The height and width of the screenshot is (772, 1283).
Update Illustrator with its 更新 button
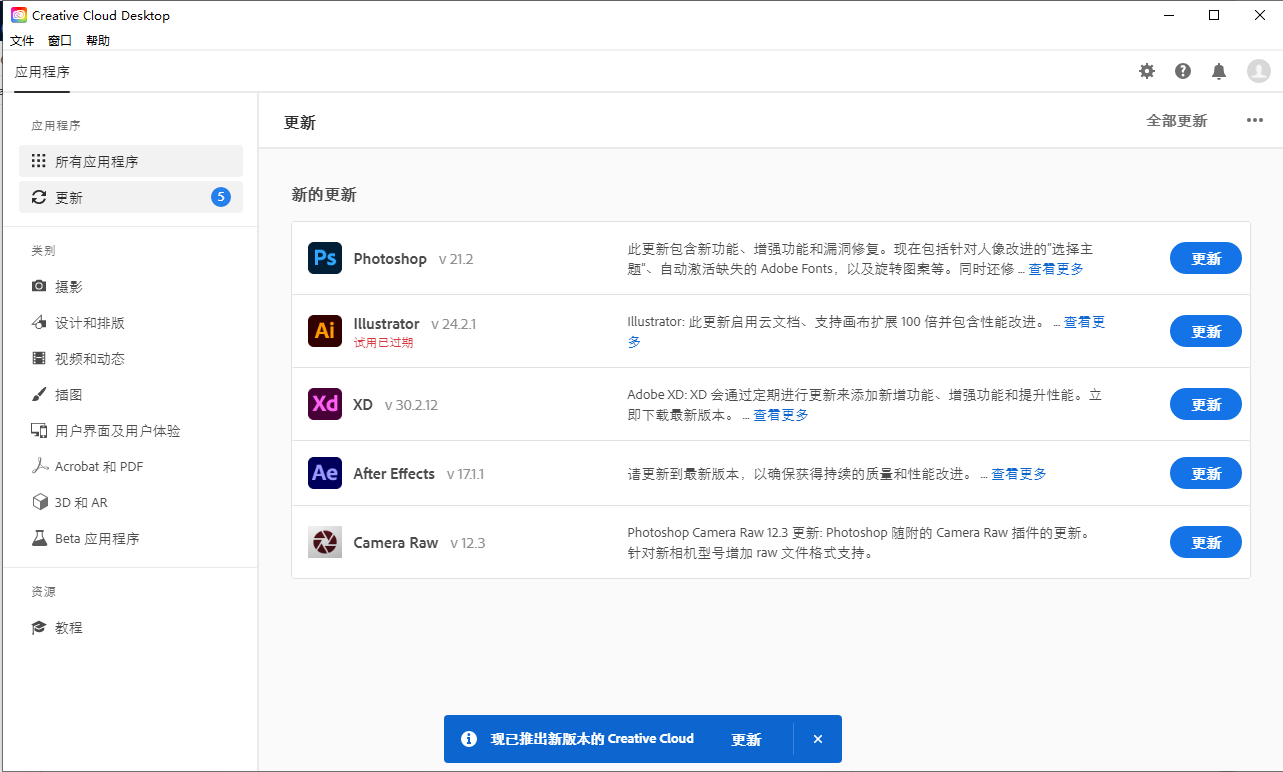coord(1206,331)
